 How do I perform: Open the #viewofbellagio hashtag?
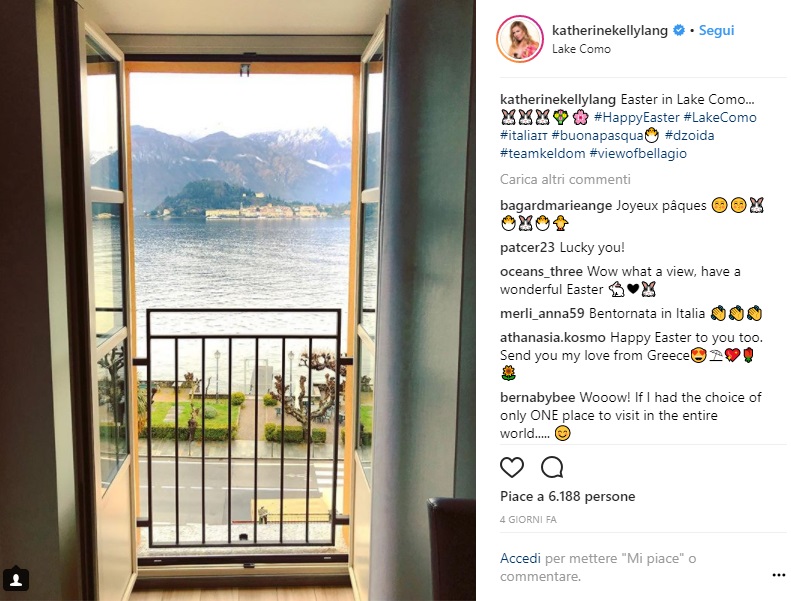pos(638,153)
